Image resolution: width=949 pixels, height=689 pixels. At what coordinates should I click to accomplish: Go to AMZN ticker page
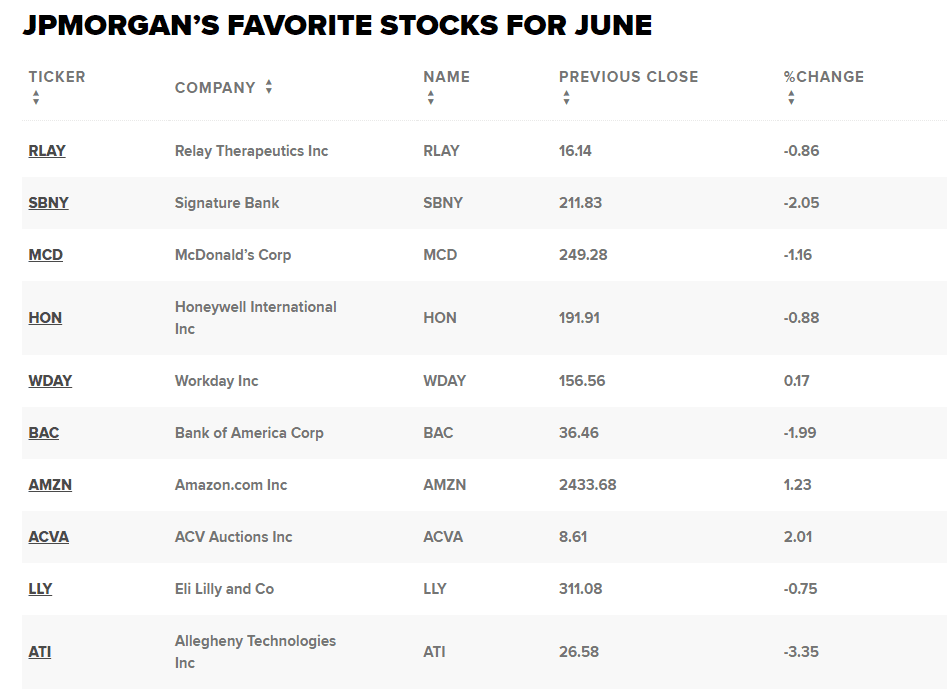point(50,485)
